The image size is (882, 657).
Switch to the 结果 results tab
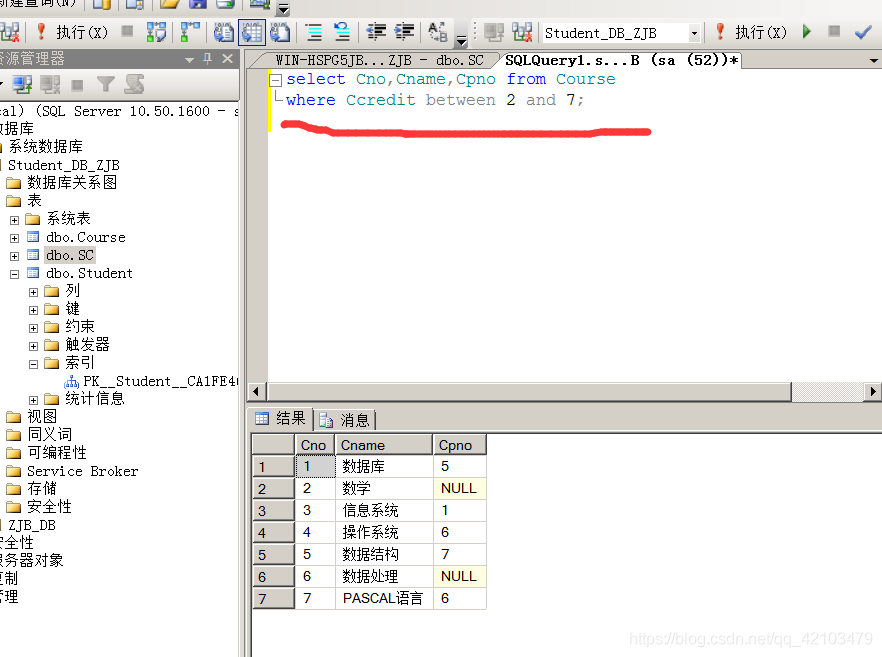coord(281,418)
